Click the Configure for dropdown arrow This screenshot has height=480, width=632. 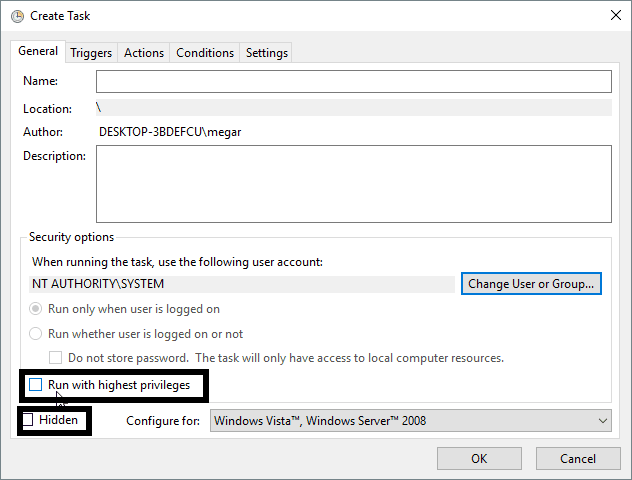[x=600, y=421]
